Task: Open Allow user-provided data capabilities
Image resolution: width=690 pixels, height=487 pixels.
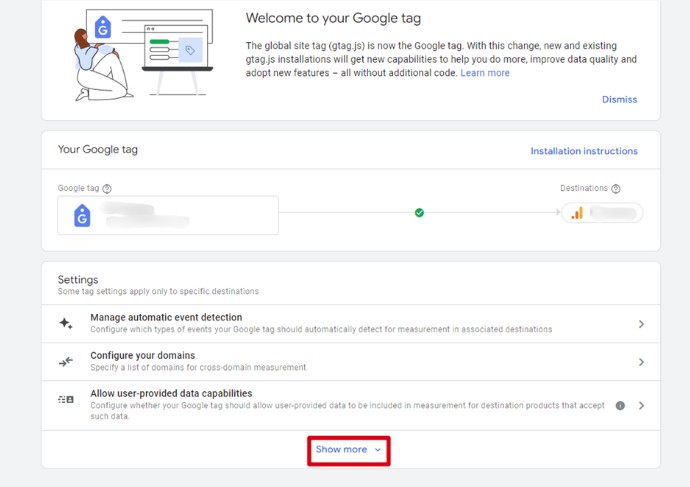Action: (351, 405)
